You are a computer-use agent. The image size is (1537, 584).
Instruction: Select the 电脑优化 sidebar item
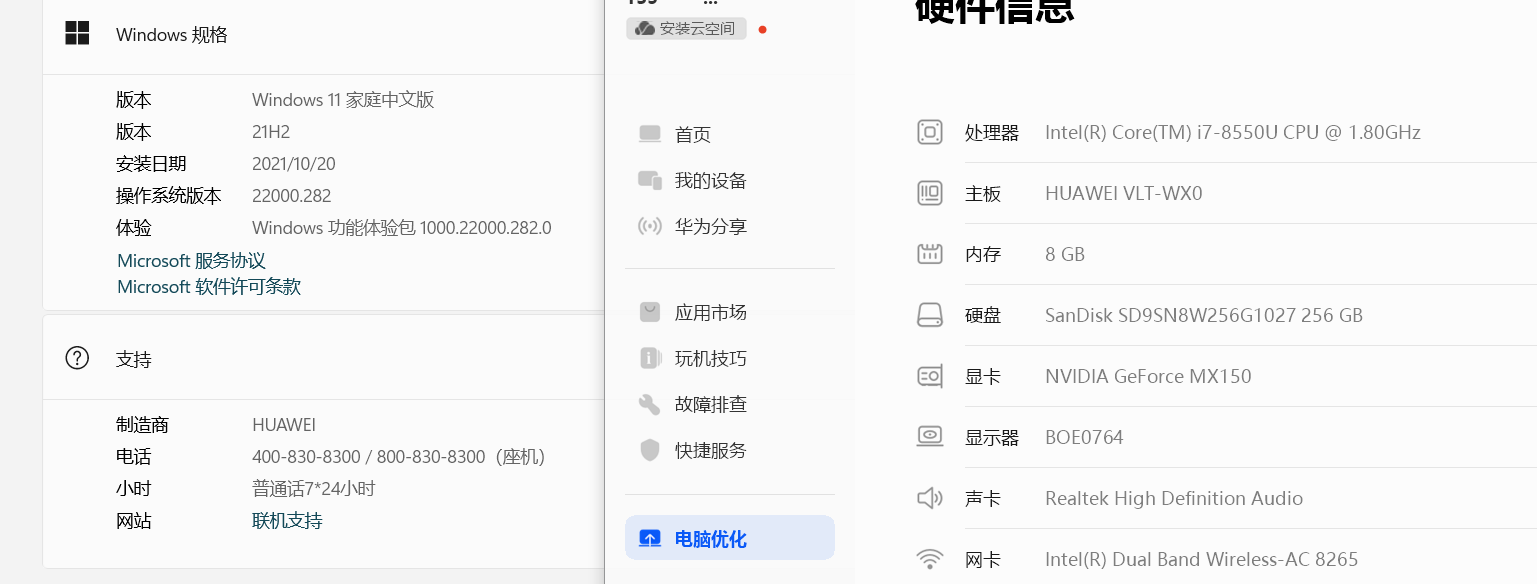click(730, 538)
